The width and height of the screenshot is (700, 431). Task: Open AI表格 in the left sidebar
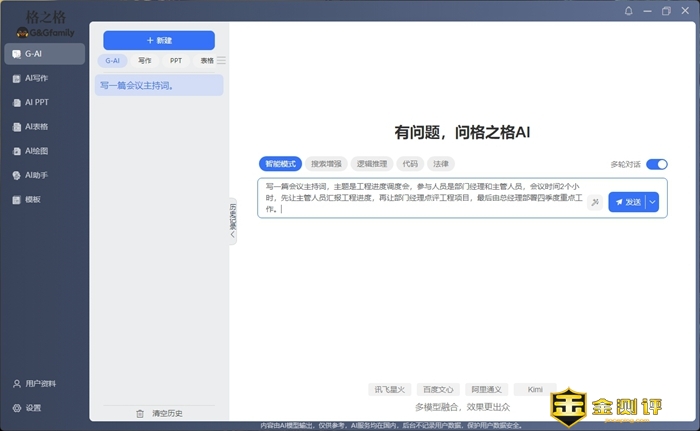pyautogui.click(x=37, y=127)
